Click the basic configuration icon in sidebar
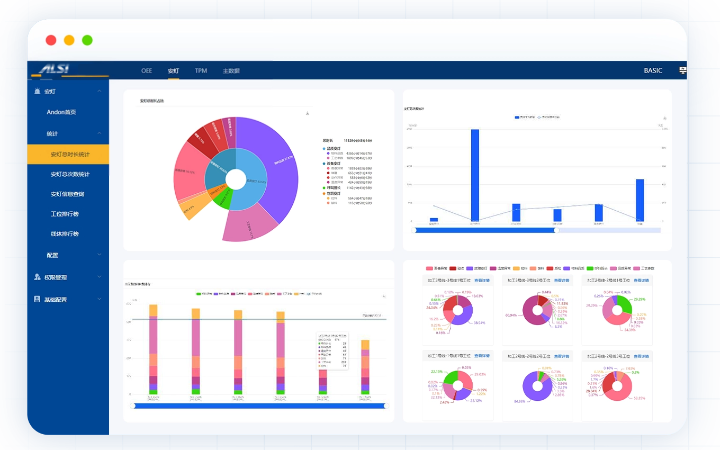The width and height of the screenshot is (720, 450). 37,299
